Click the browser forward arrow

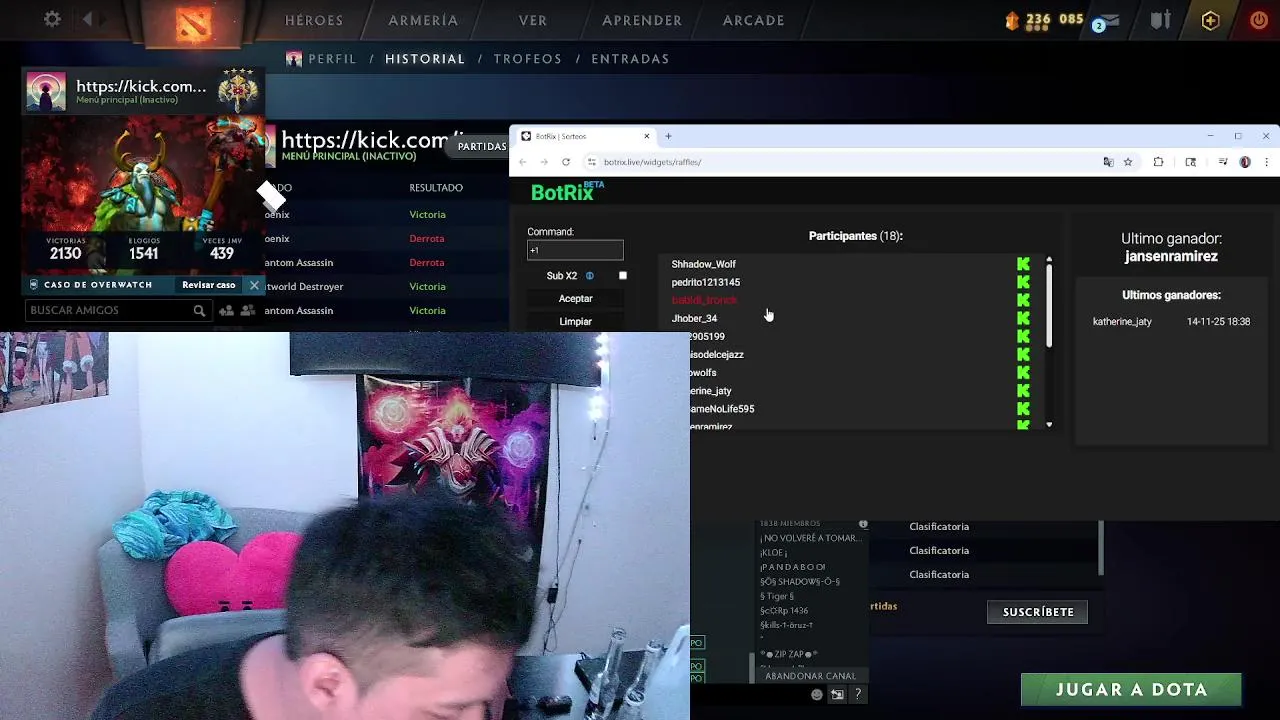pos(544,162)
